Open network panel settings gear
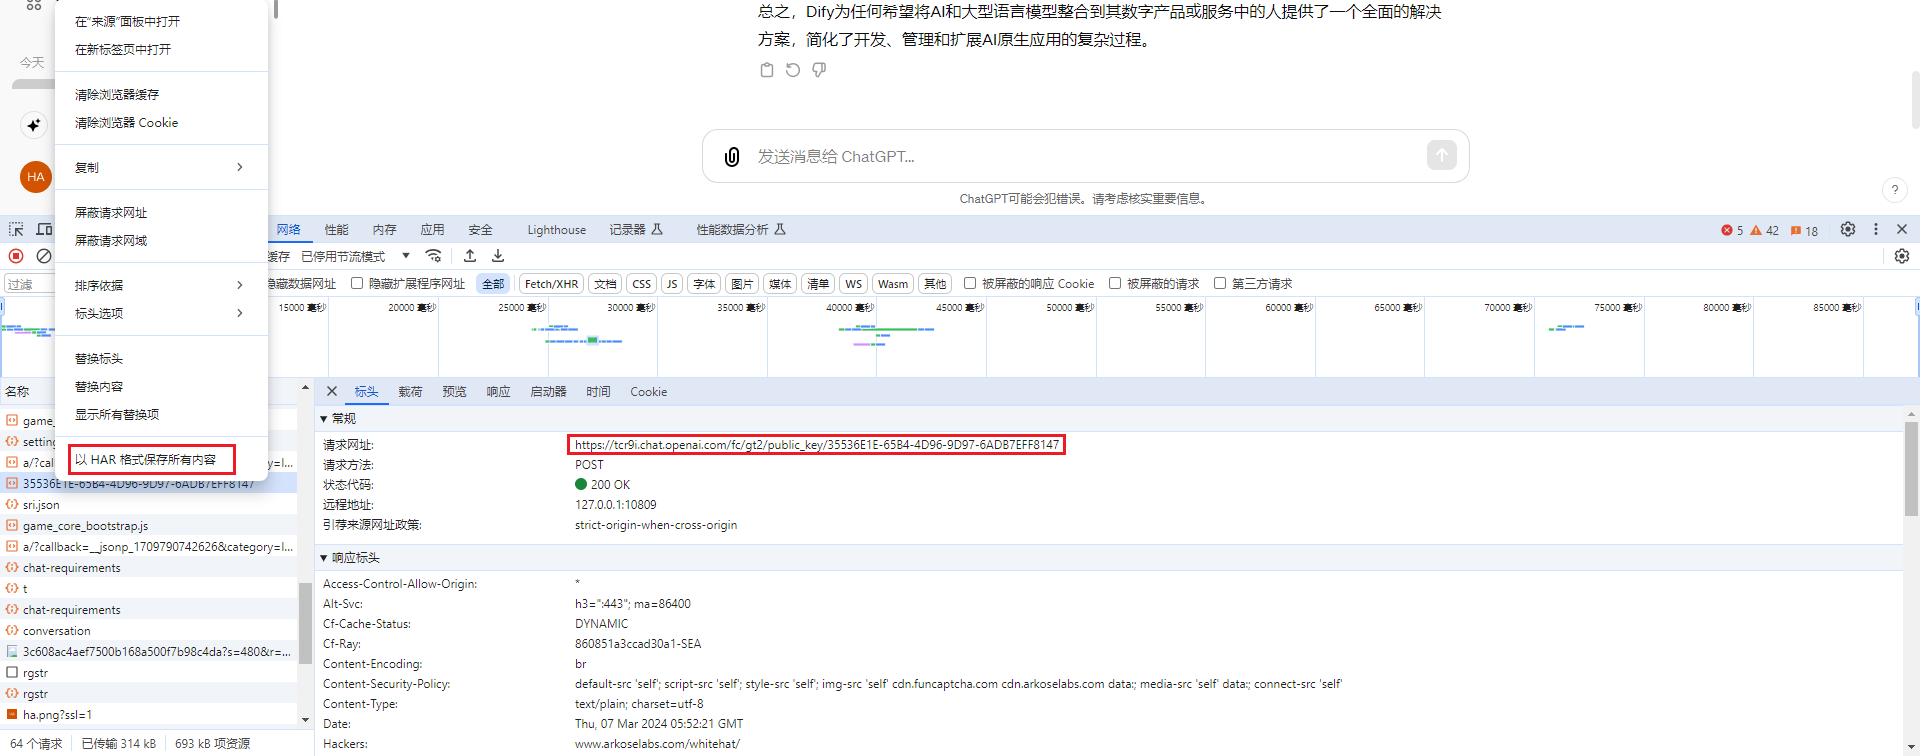This screenshot has height=756, width=1920. click(1902, 256)
